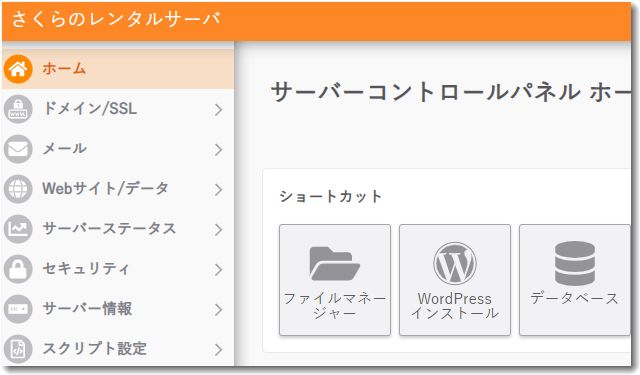The height and width of the screenshot is (375, 640).
Task: Click the ショートカット section heading
Action: pyautogui.click(x=330, y=197)
